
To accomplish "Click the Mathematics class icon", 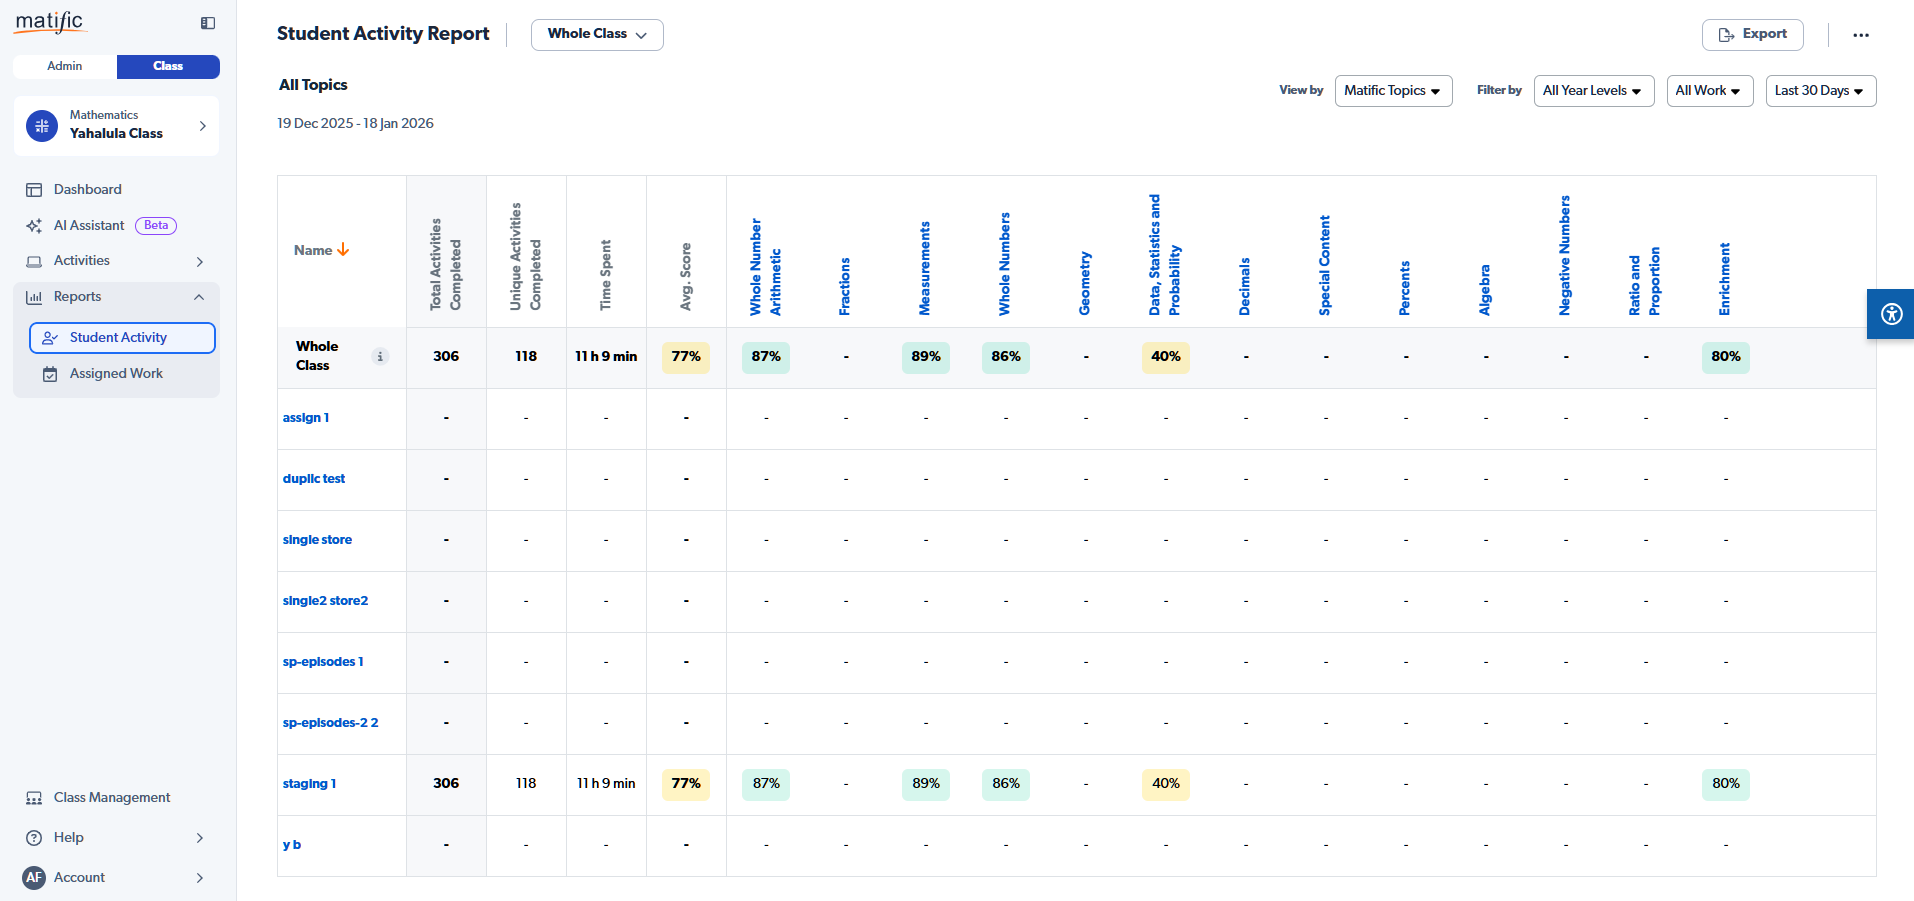I will pos(42,126).
